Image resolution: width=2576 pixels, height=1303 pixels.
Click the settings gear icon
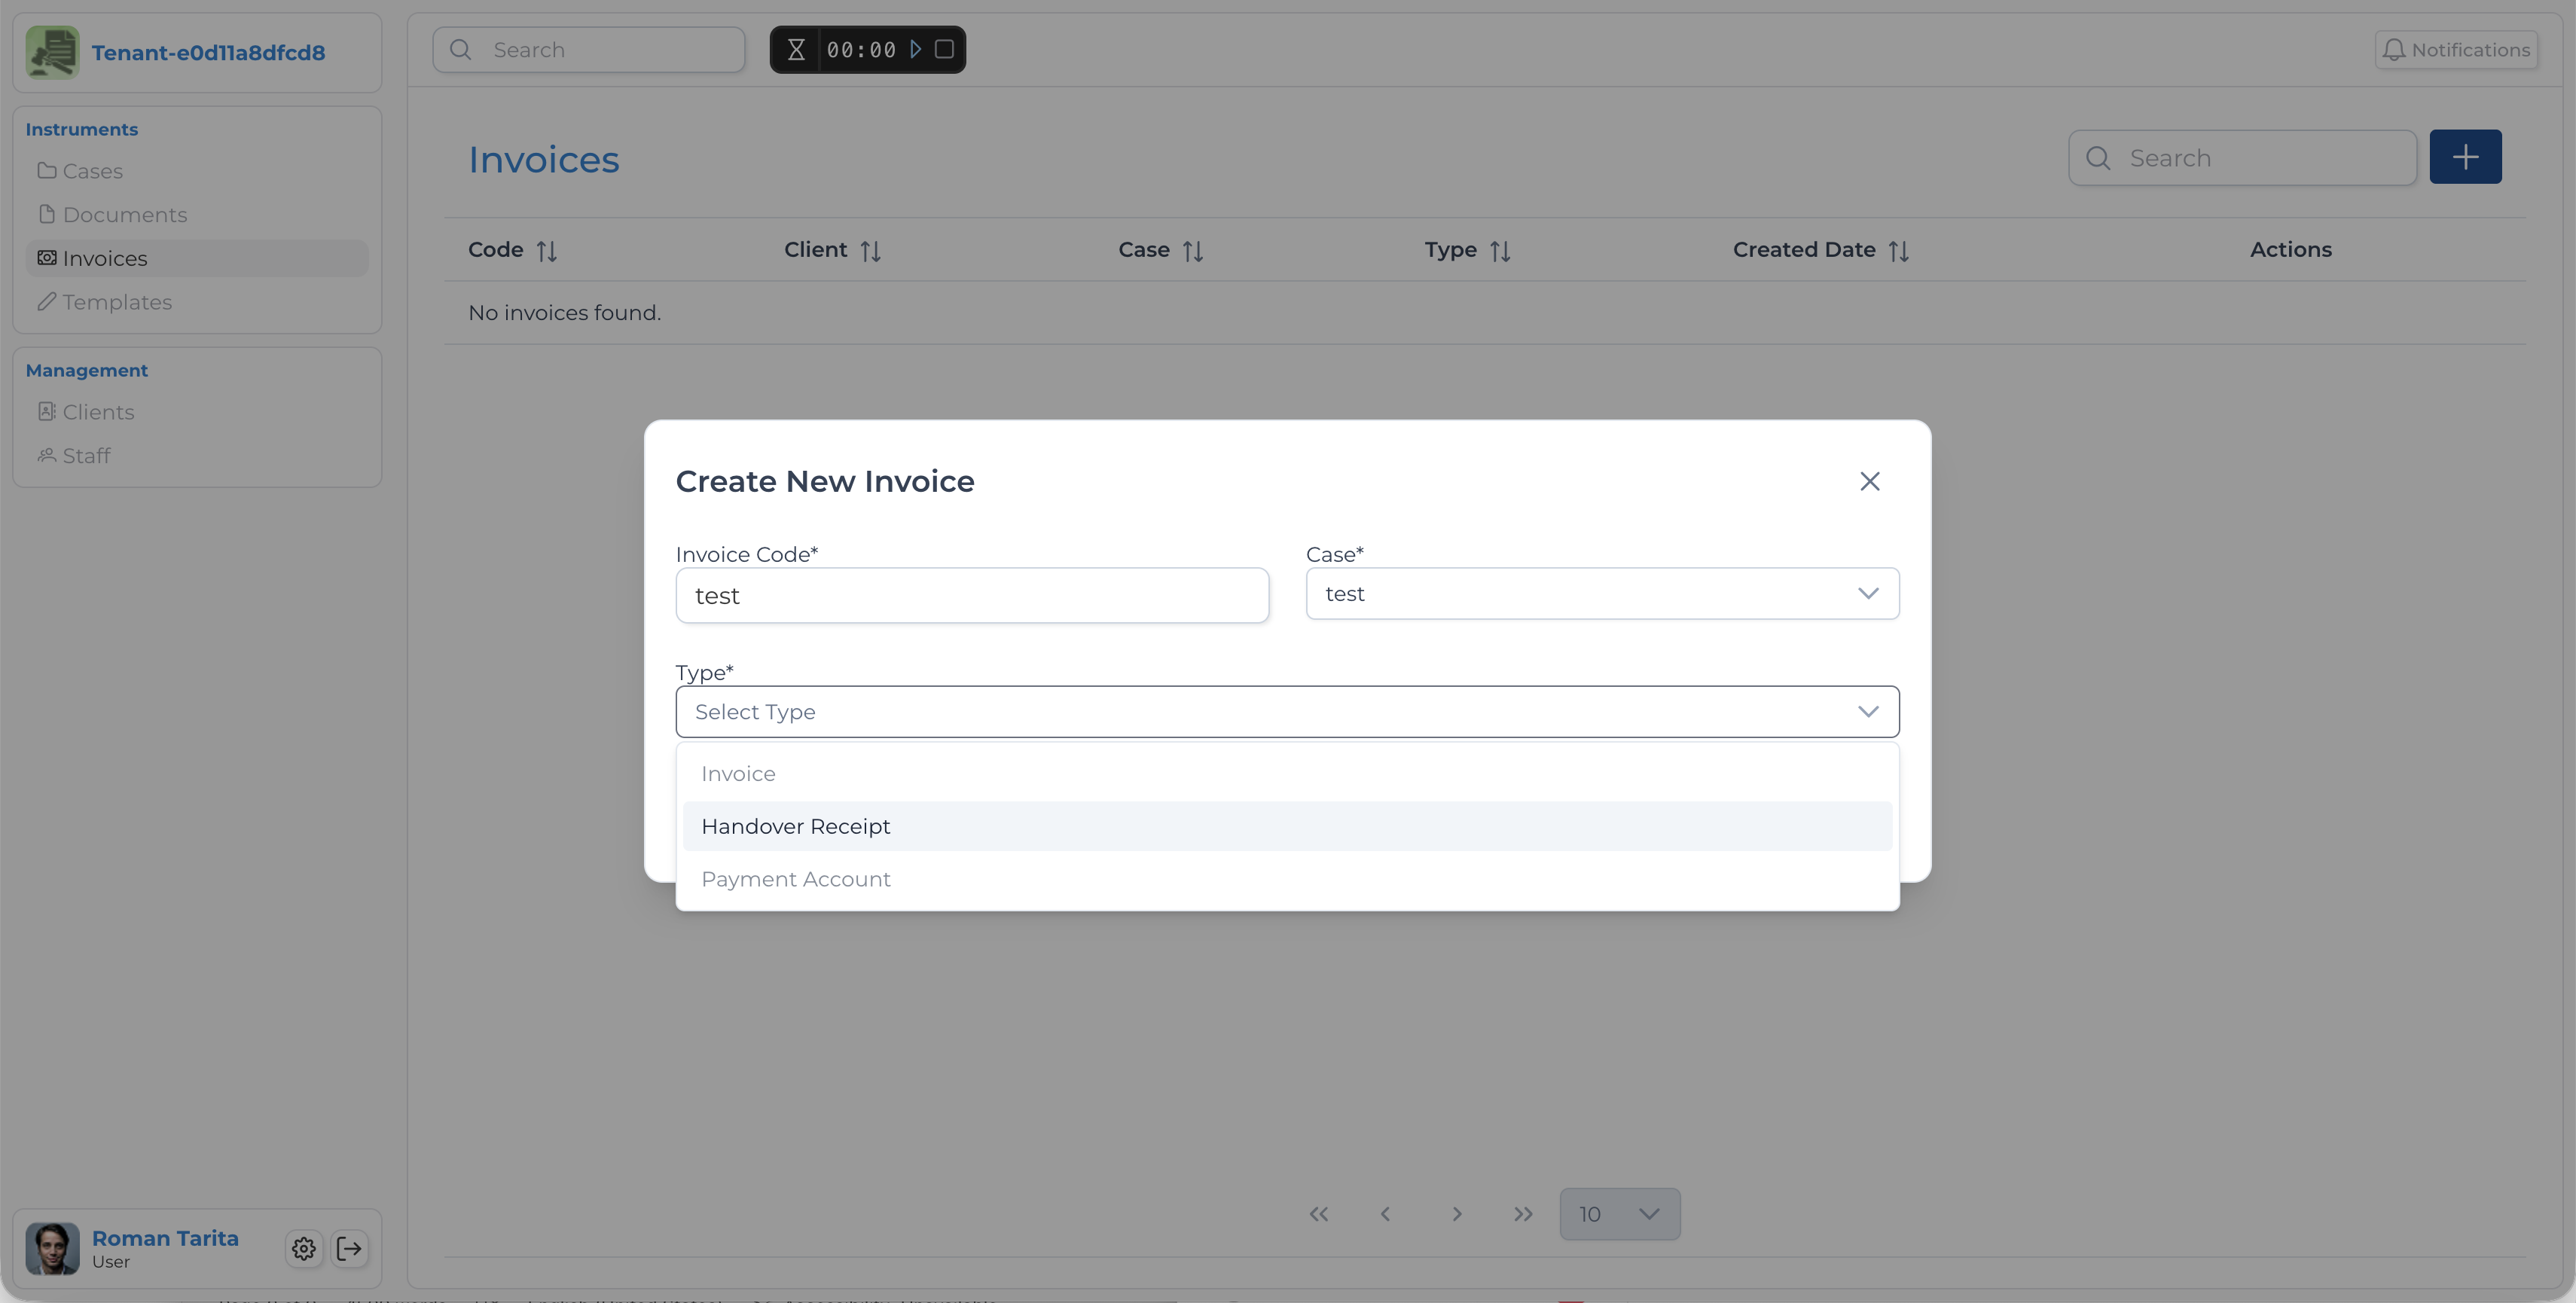coord(304,1248)
